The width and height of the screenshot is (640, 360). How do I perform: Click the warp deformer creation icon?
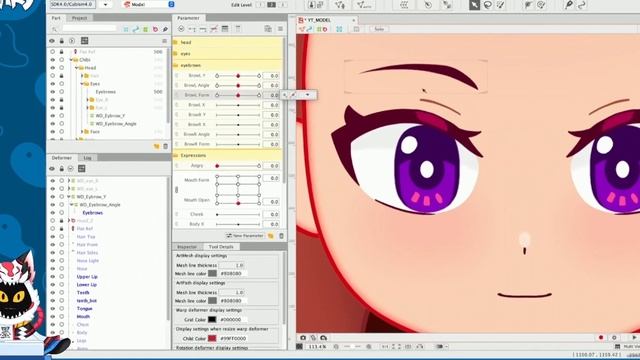[x=404, y=5]
